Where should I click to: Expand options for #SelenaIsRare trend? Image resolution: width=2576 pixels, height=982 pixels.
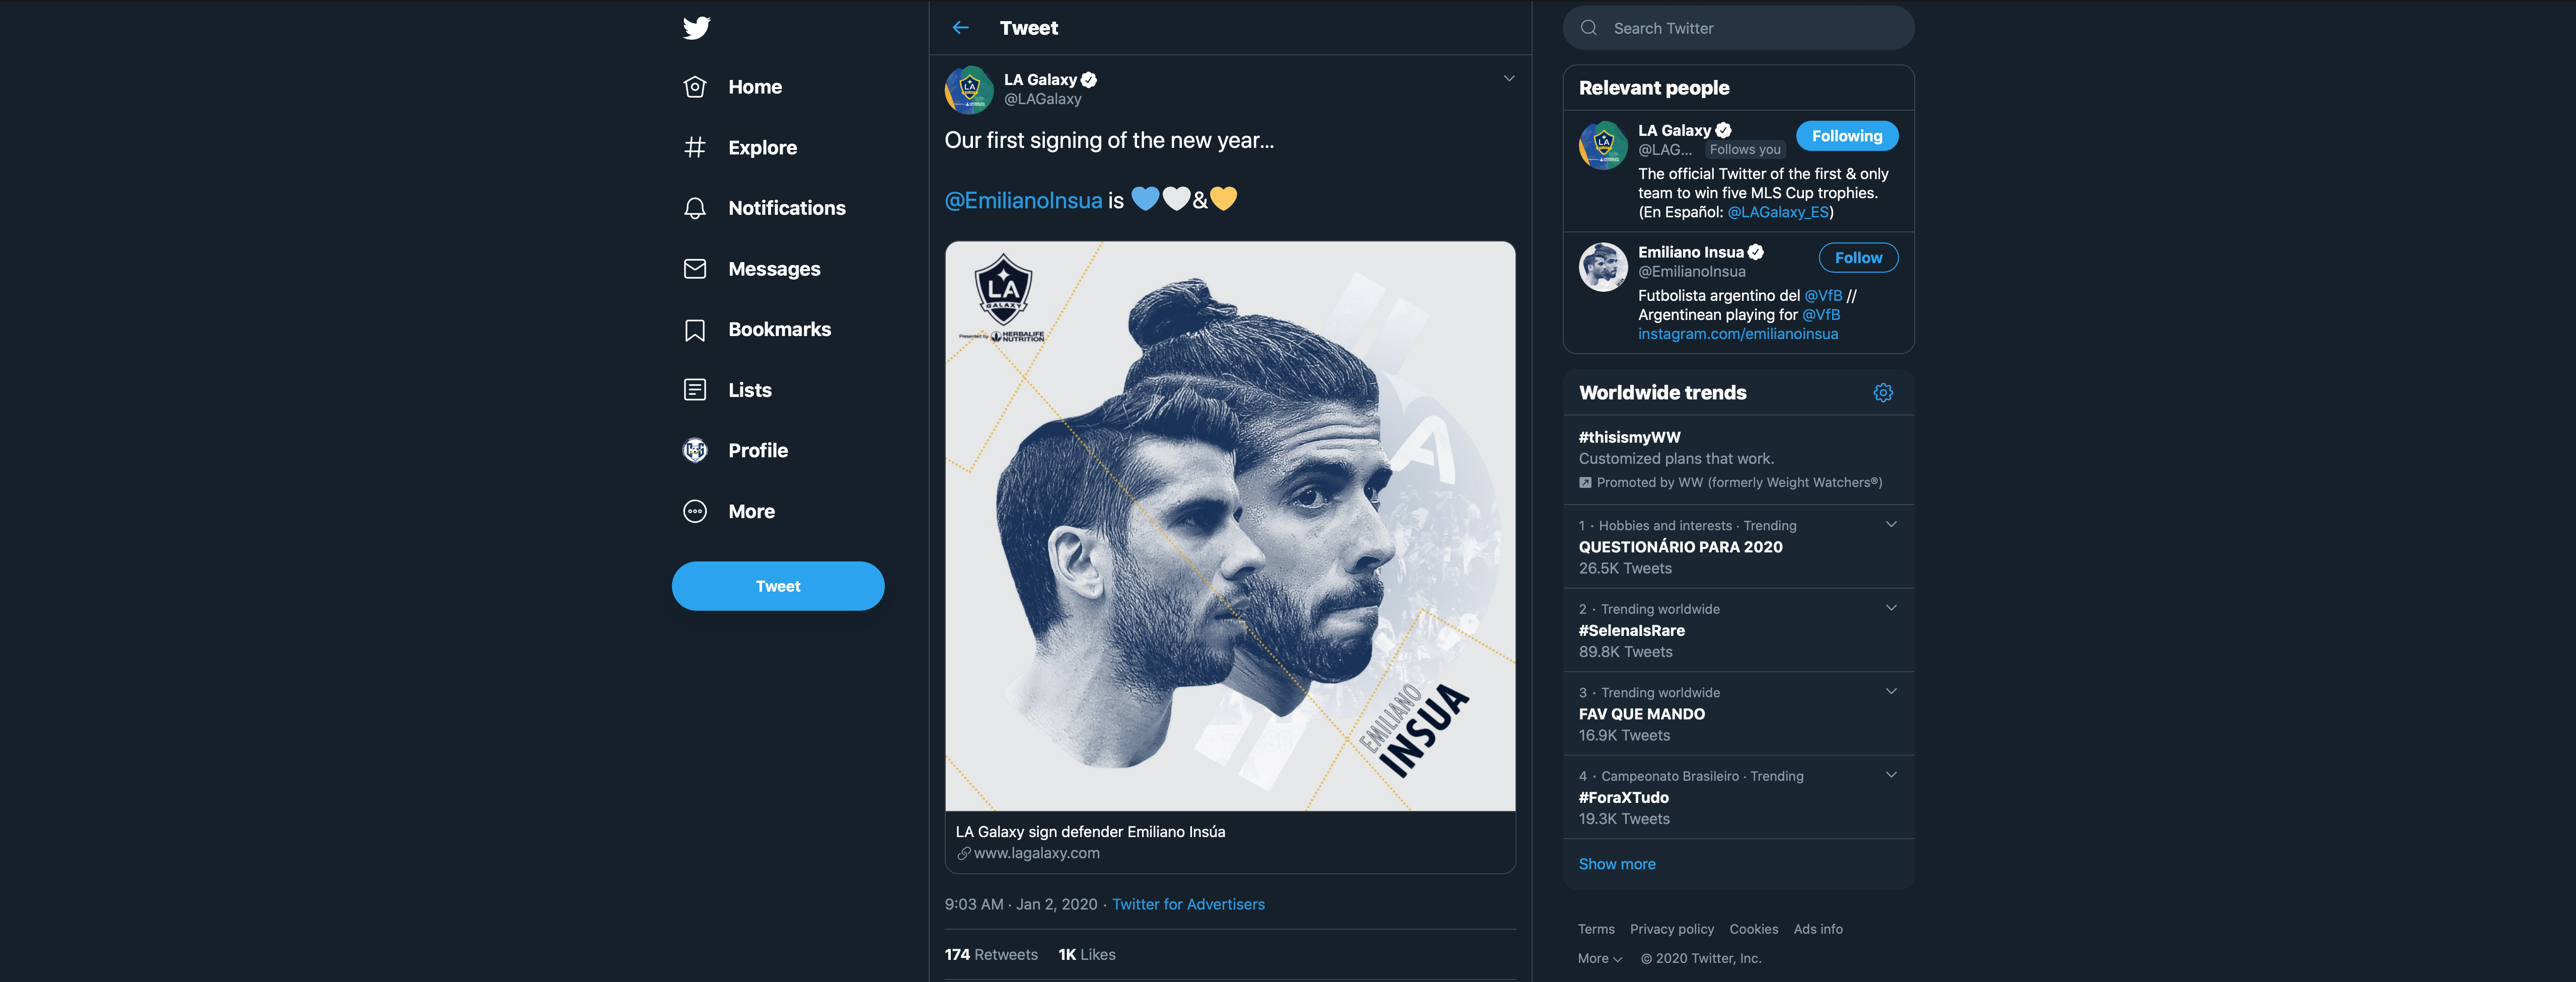1890,608
